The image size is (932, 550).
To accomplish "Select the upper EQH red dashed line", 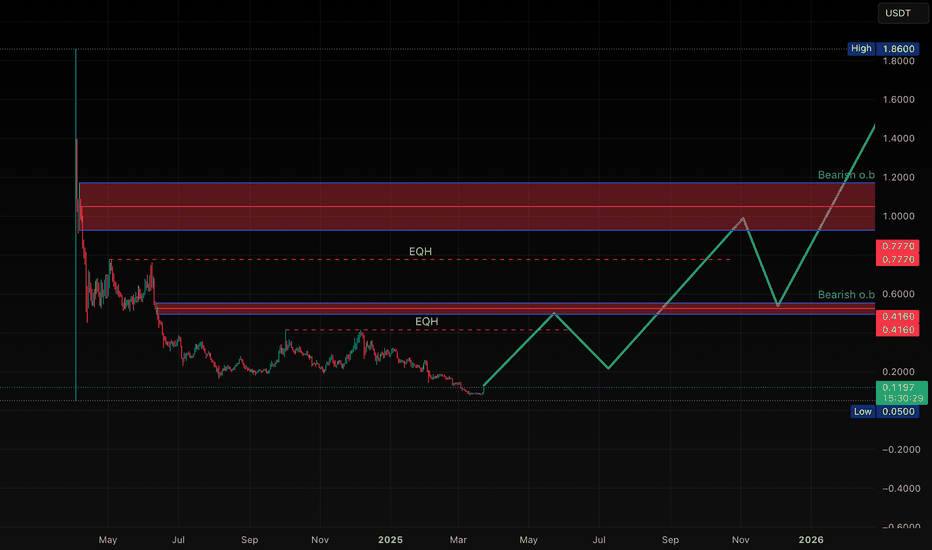I will click(x=420, y=260).
